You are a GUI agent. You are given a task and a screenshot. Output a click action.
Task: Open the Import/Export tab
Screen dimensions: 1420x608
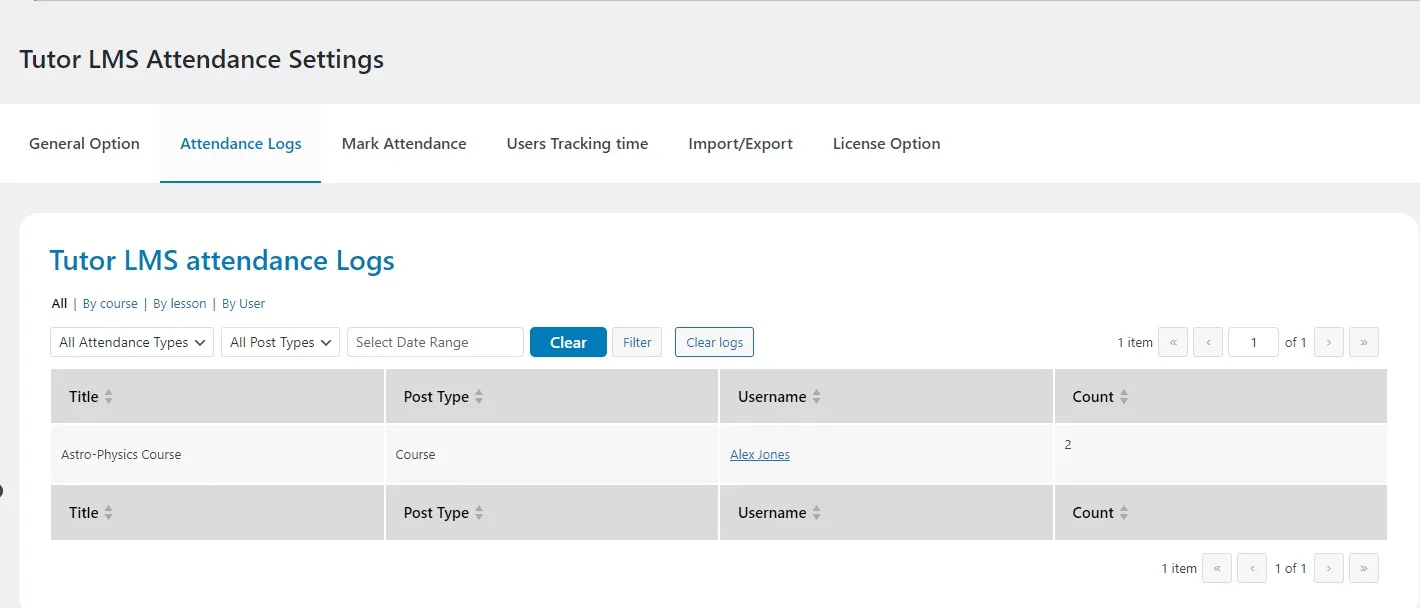pyautogui.click(x=740, y=143)
